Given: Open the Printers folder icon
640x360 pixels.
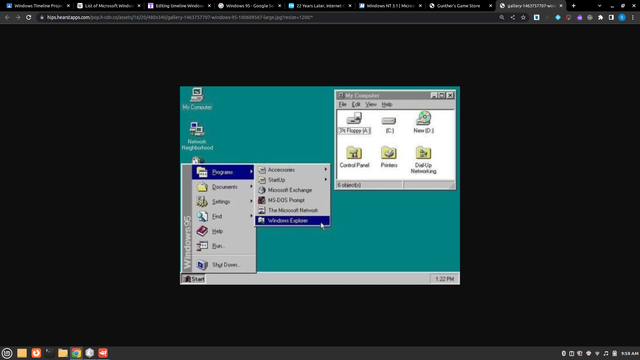Looking at the screenshot, I should 389,157.
